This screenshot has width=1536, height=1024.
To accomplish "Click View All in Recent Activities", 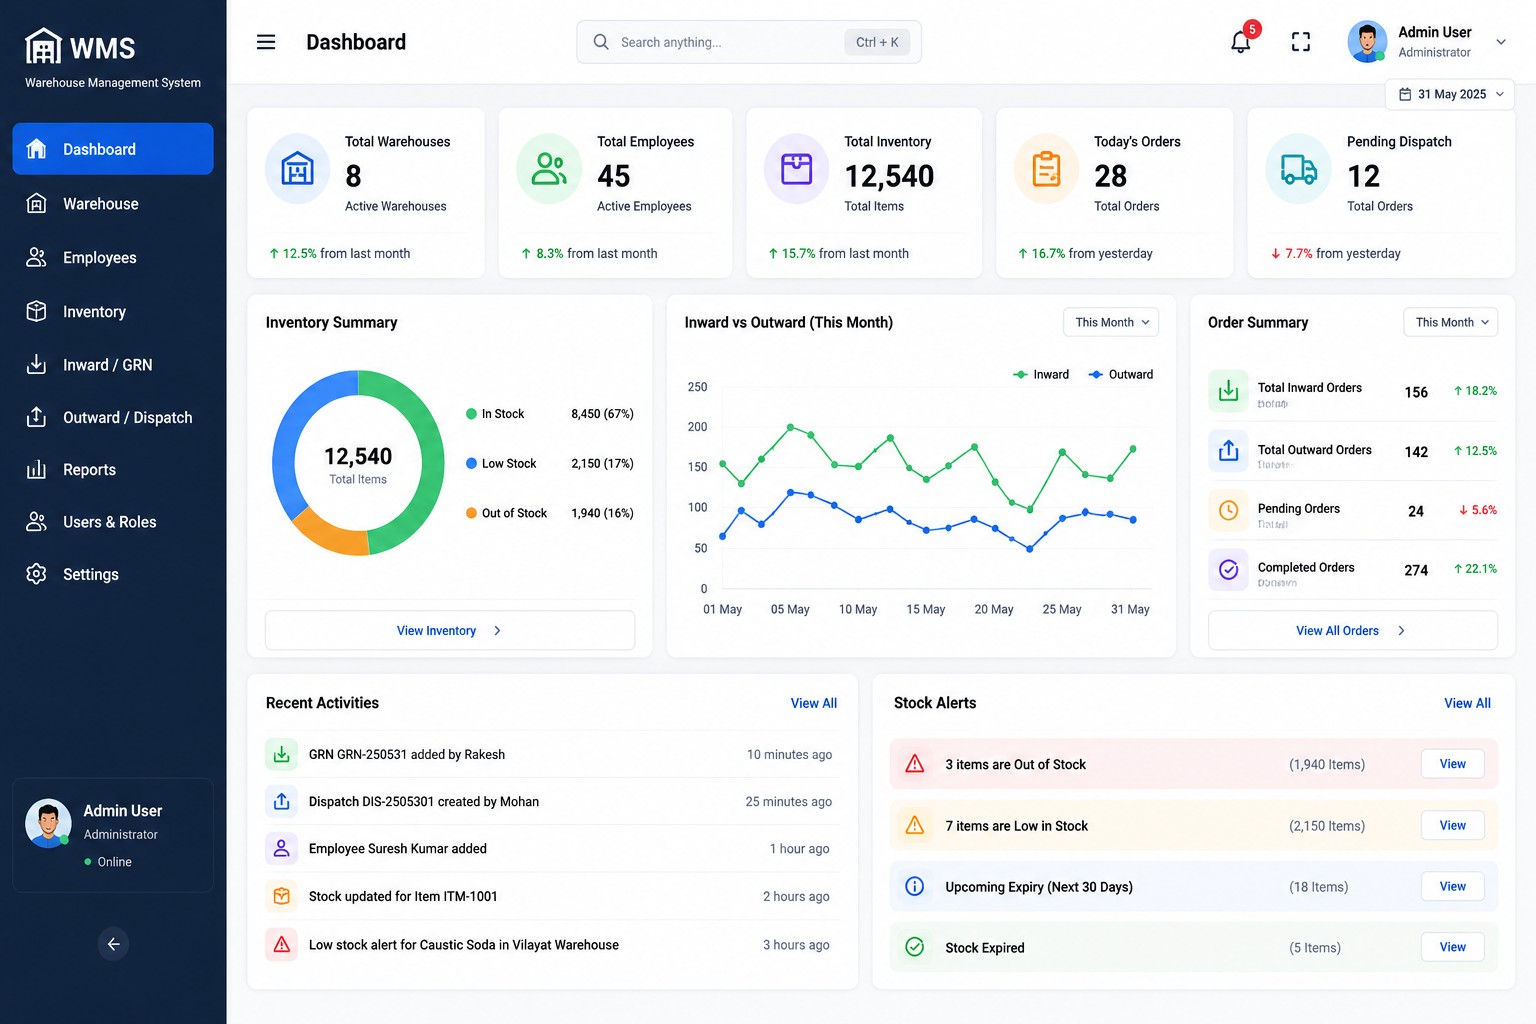I will [814, 703].
